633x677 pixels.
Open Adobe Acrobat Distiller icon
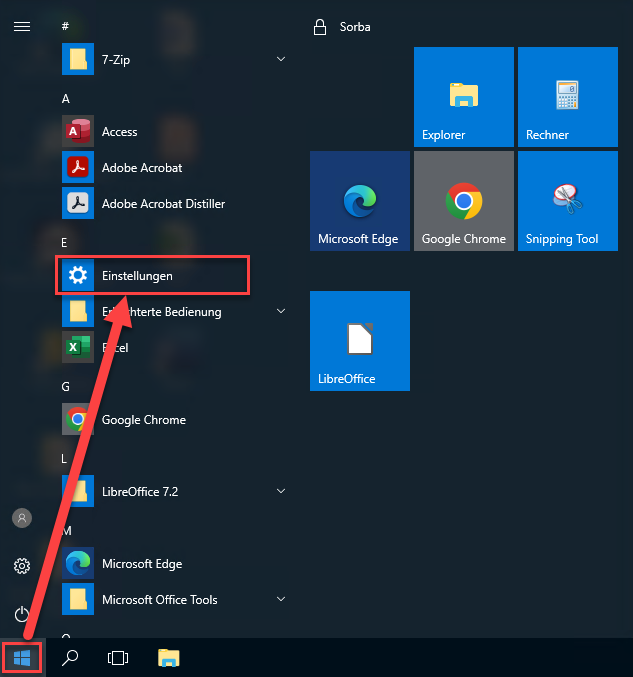[78, 203]
